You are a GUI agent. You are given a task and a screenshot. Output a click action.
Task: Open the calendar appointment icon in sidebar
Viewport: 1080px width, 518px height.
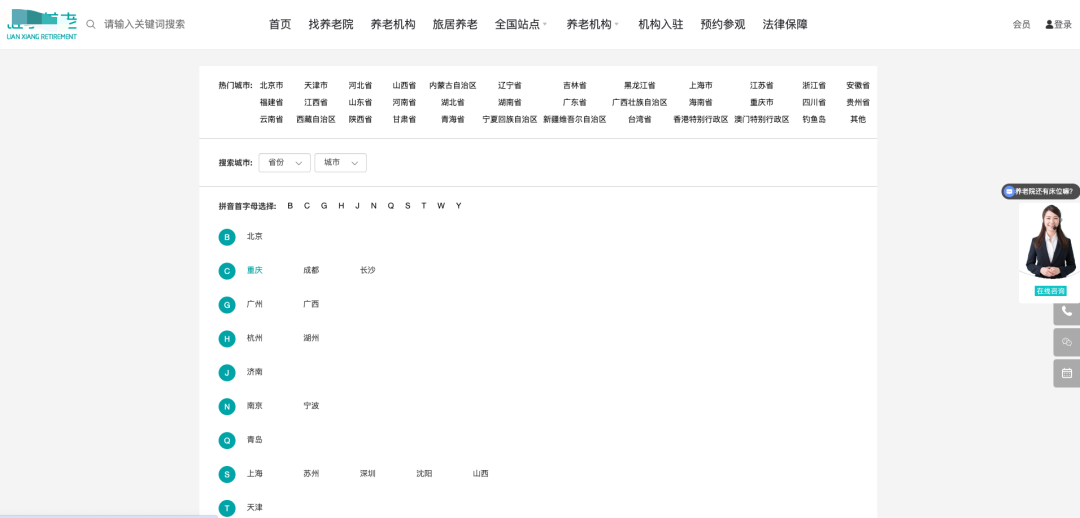pyautogui.click(x=1066, y=373)
